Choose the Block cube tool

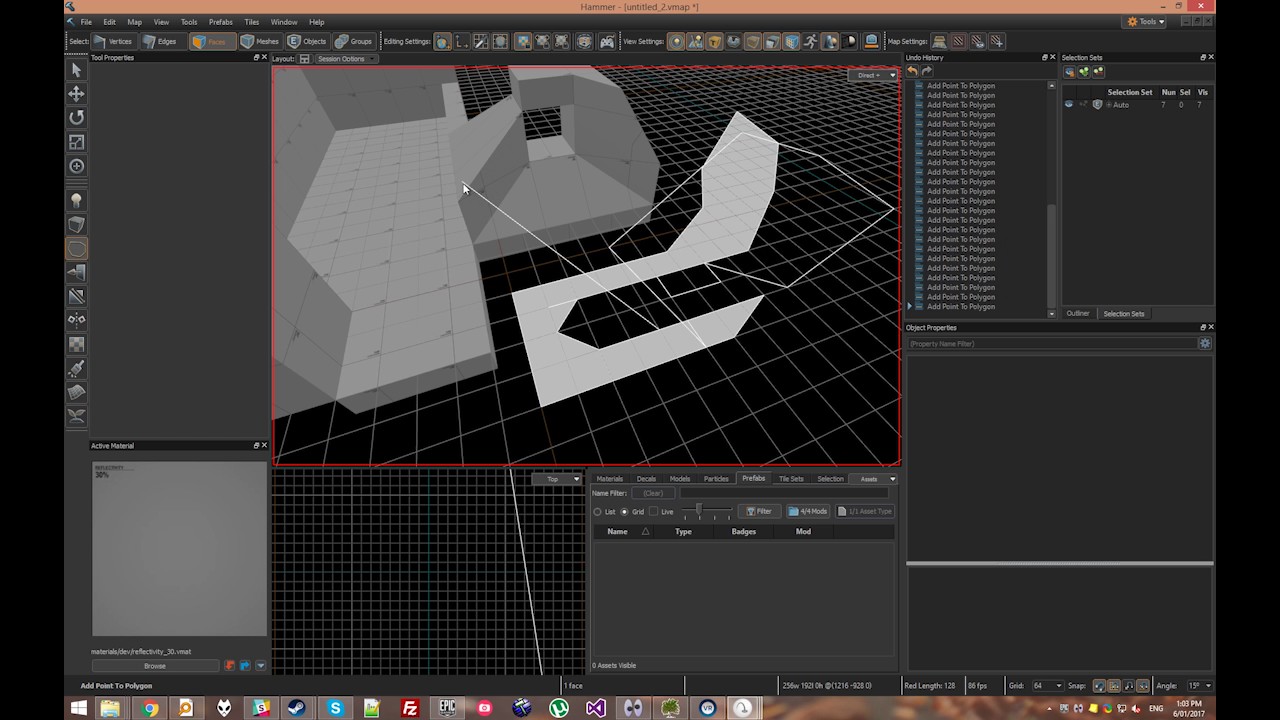click(x=76, y=225)
